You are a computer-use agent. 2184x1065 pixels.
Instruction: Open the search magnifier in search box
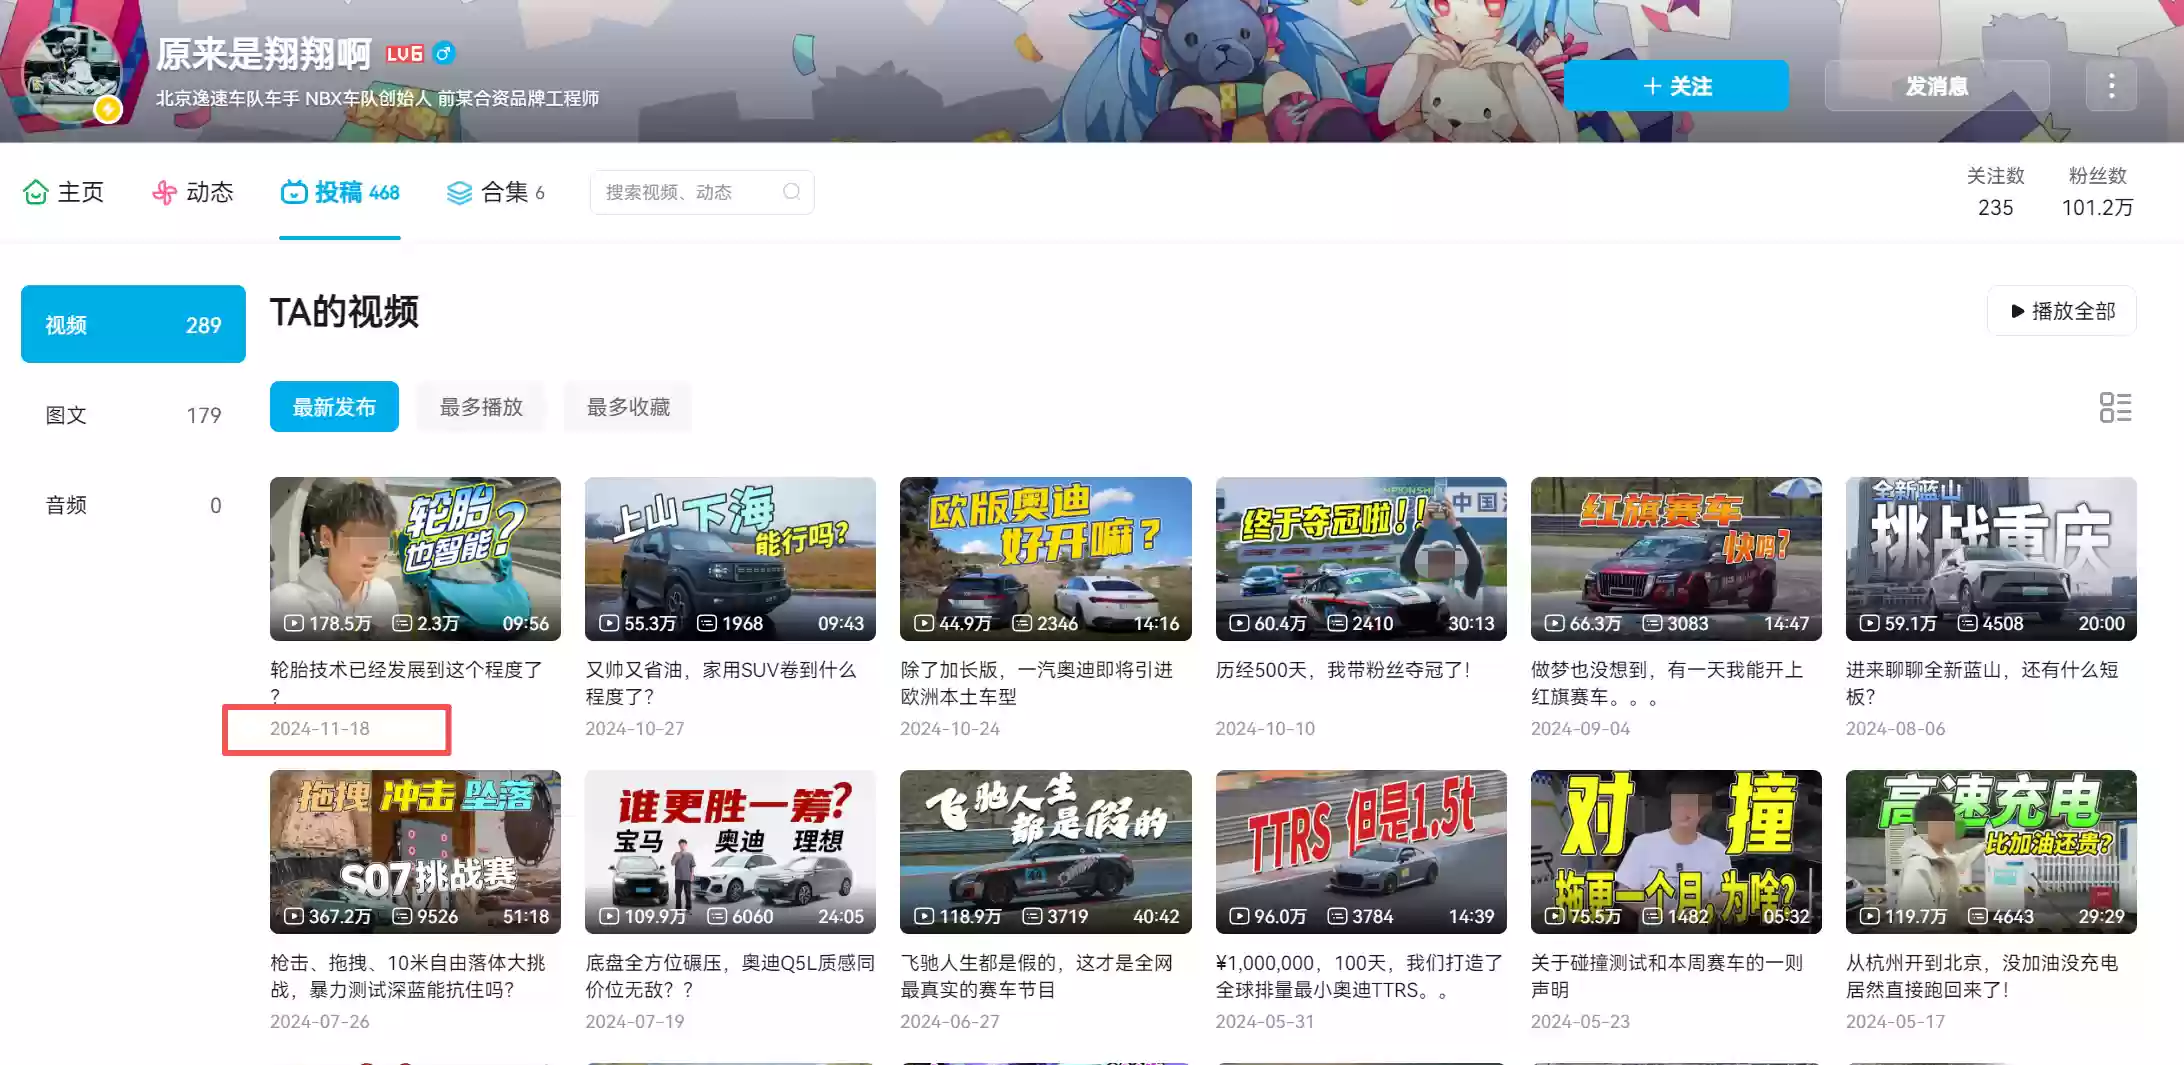tap(791, 192)
